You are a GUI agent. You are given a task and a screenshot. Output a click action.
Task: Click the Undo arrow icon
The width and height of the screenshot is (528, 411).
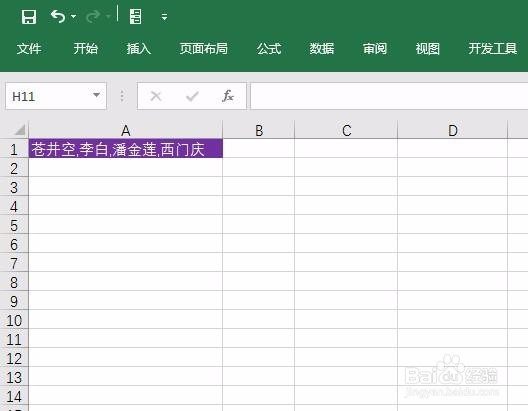(58, 16)
